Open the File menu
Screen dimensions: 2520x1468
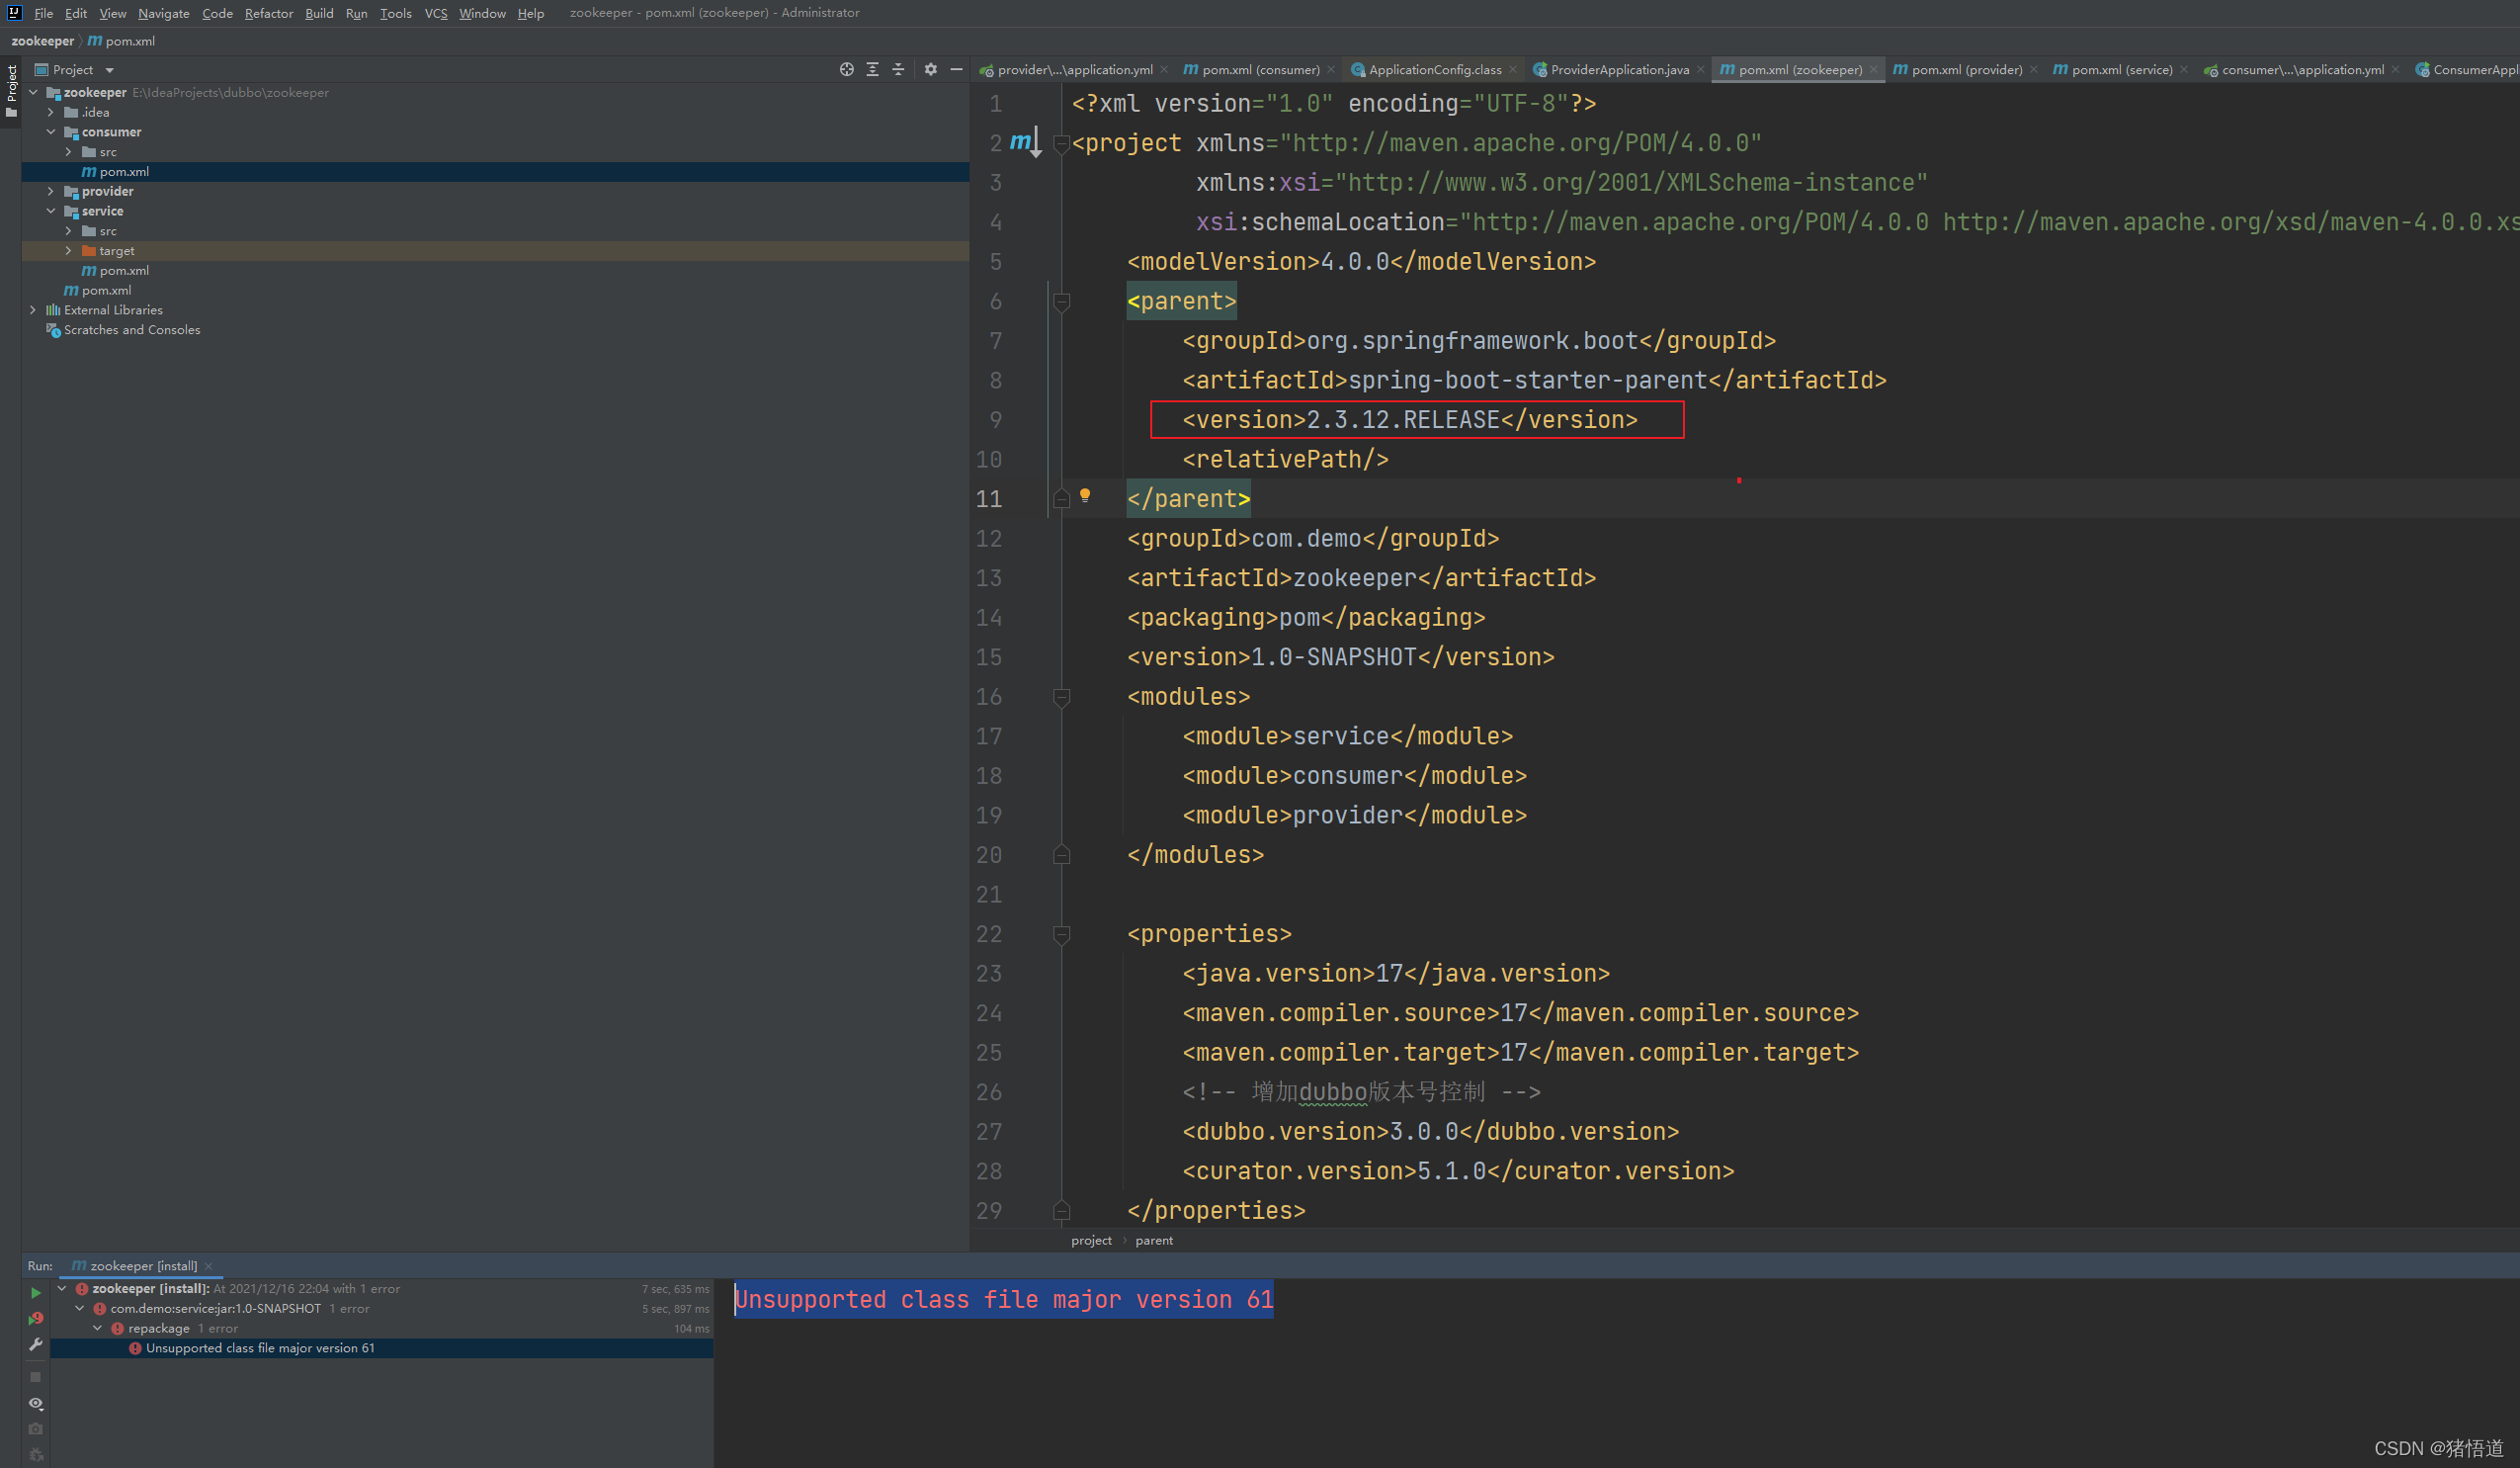(43, 13)
